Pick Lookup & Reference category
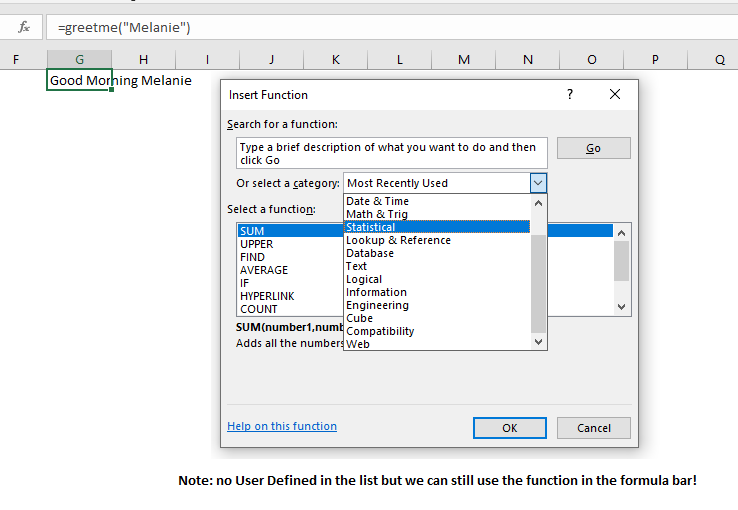The height and width of the screenshot is (510, 738). 398,240
